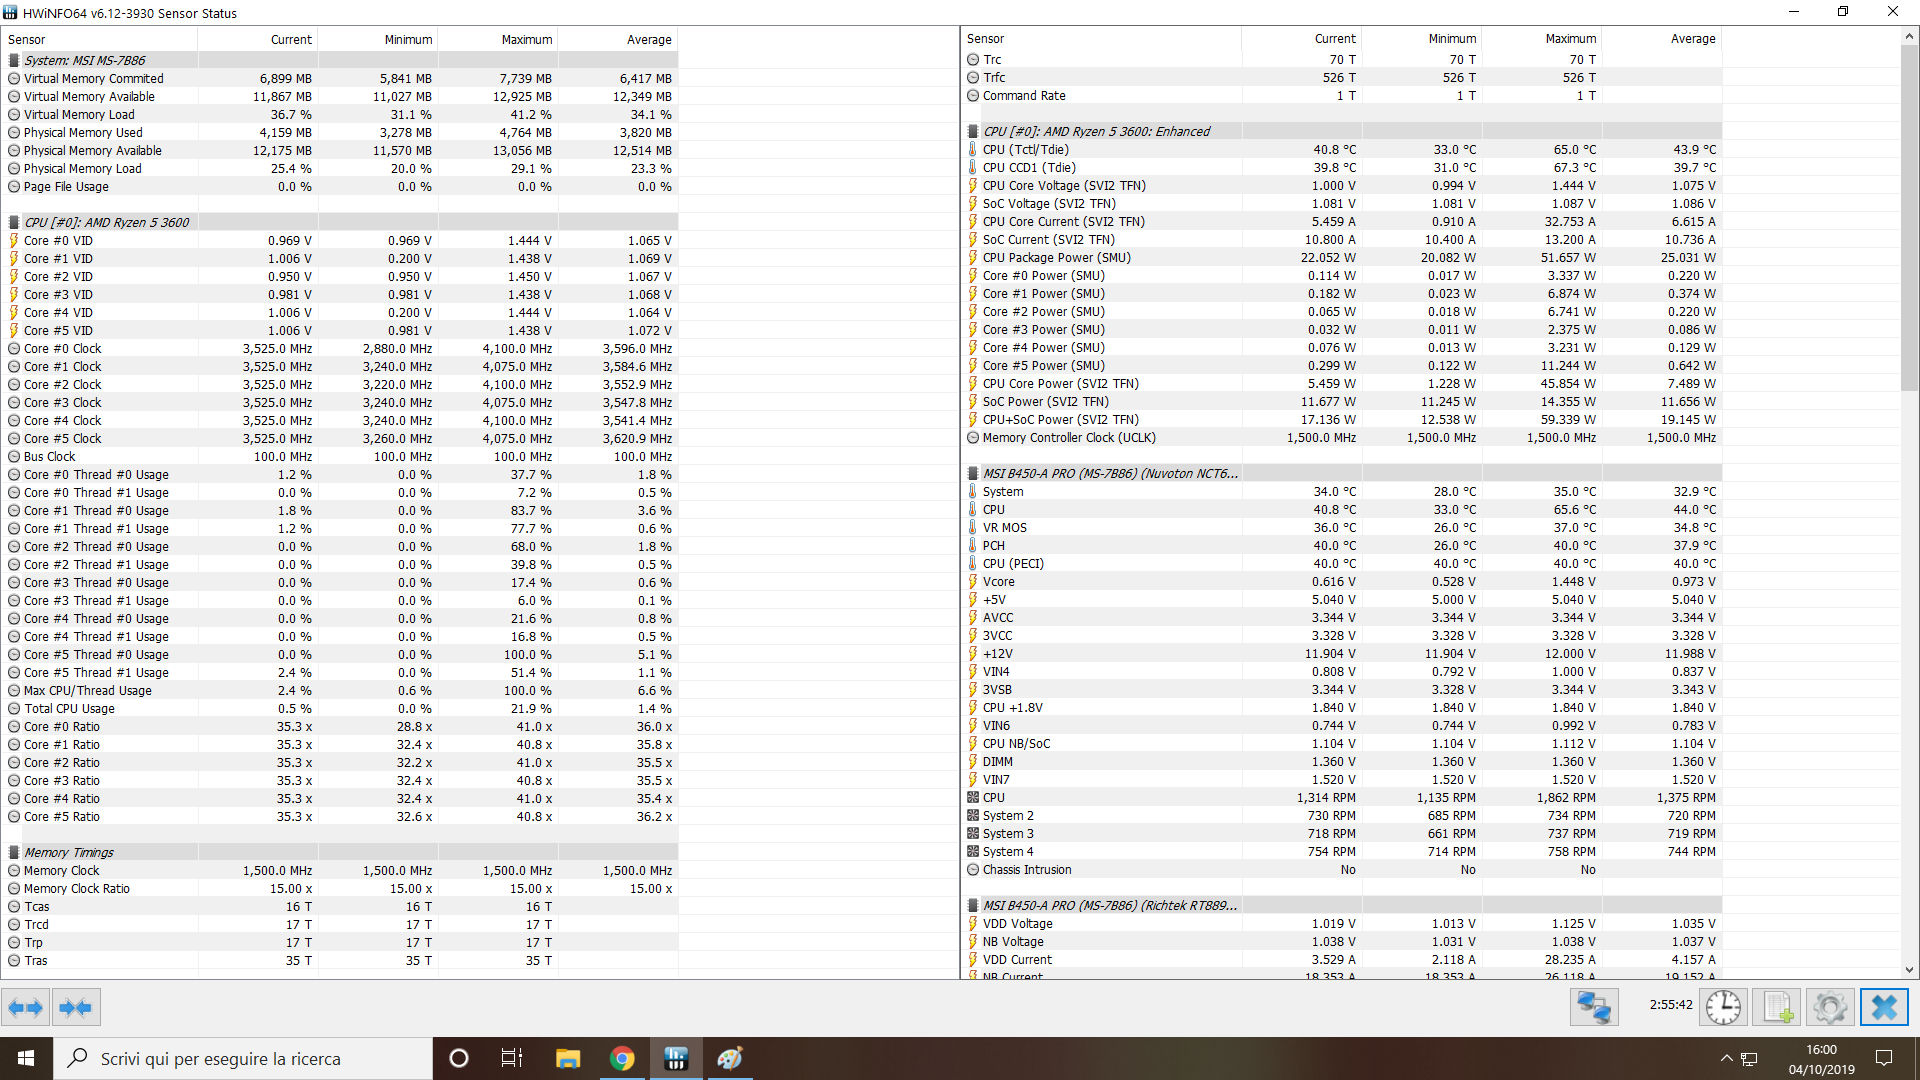Viewport: 1920px width, 1080px height.
Task: Select 'Memory Clock Ratio' sensor row
Action: tap(340, 889)
